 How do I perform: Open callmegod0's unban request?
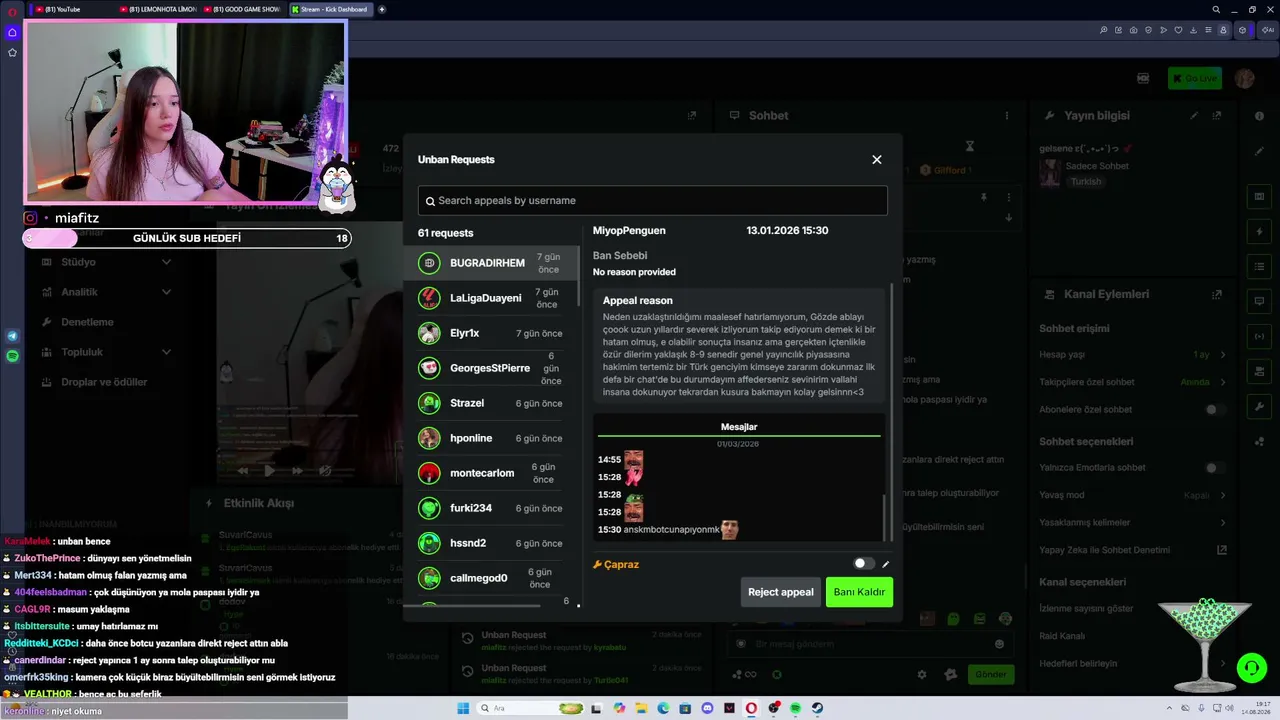point(491,578)
